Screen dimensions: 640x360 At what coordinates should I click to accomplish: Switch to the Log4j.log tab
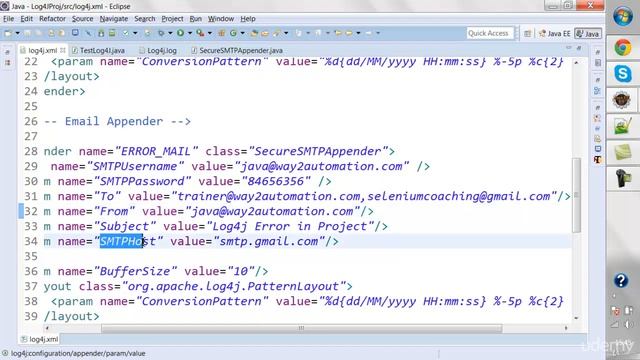pos(158,51)
